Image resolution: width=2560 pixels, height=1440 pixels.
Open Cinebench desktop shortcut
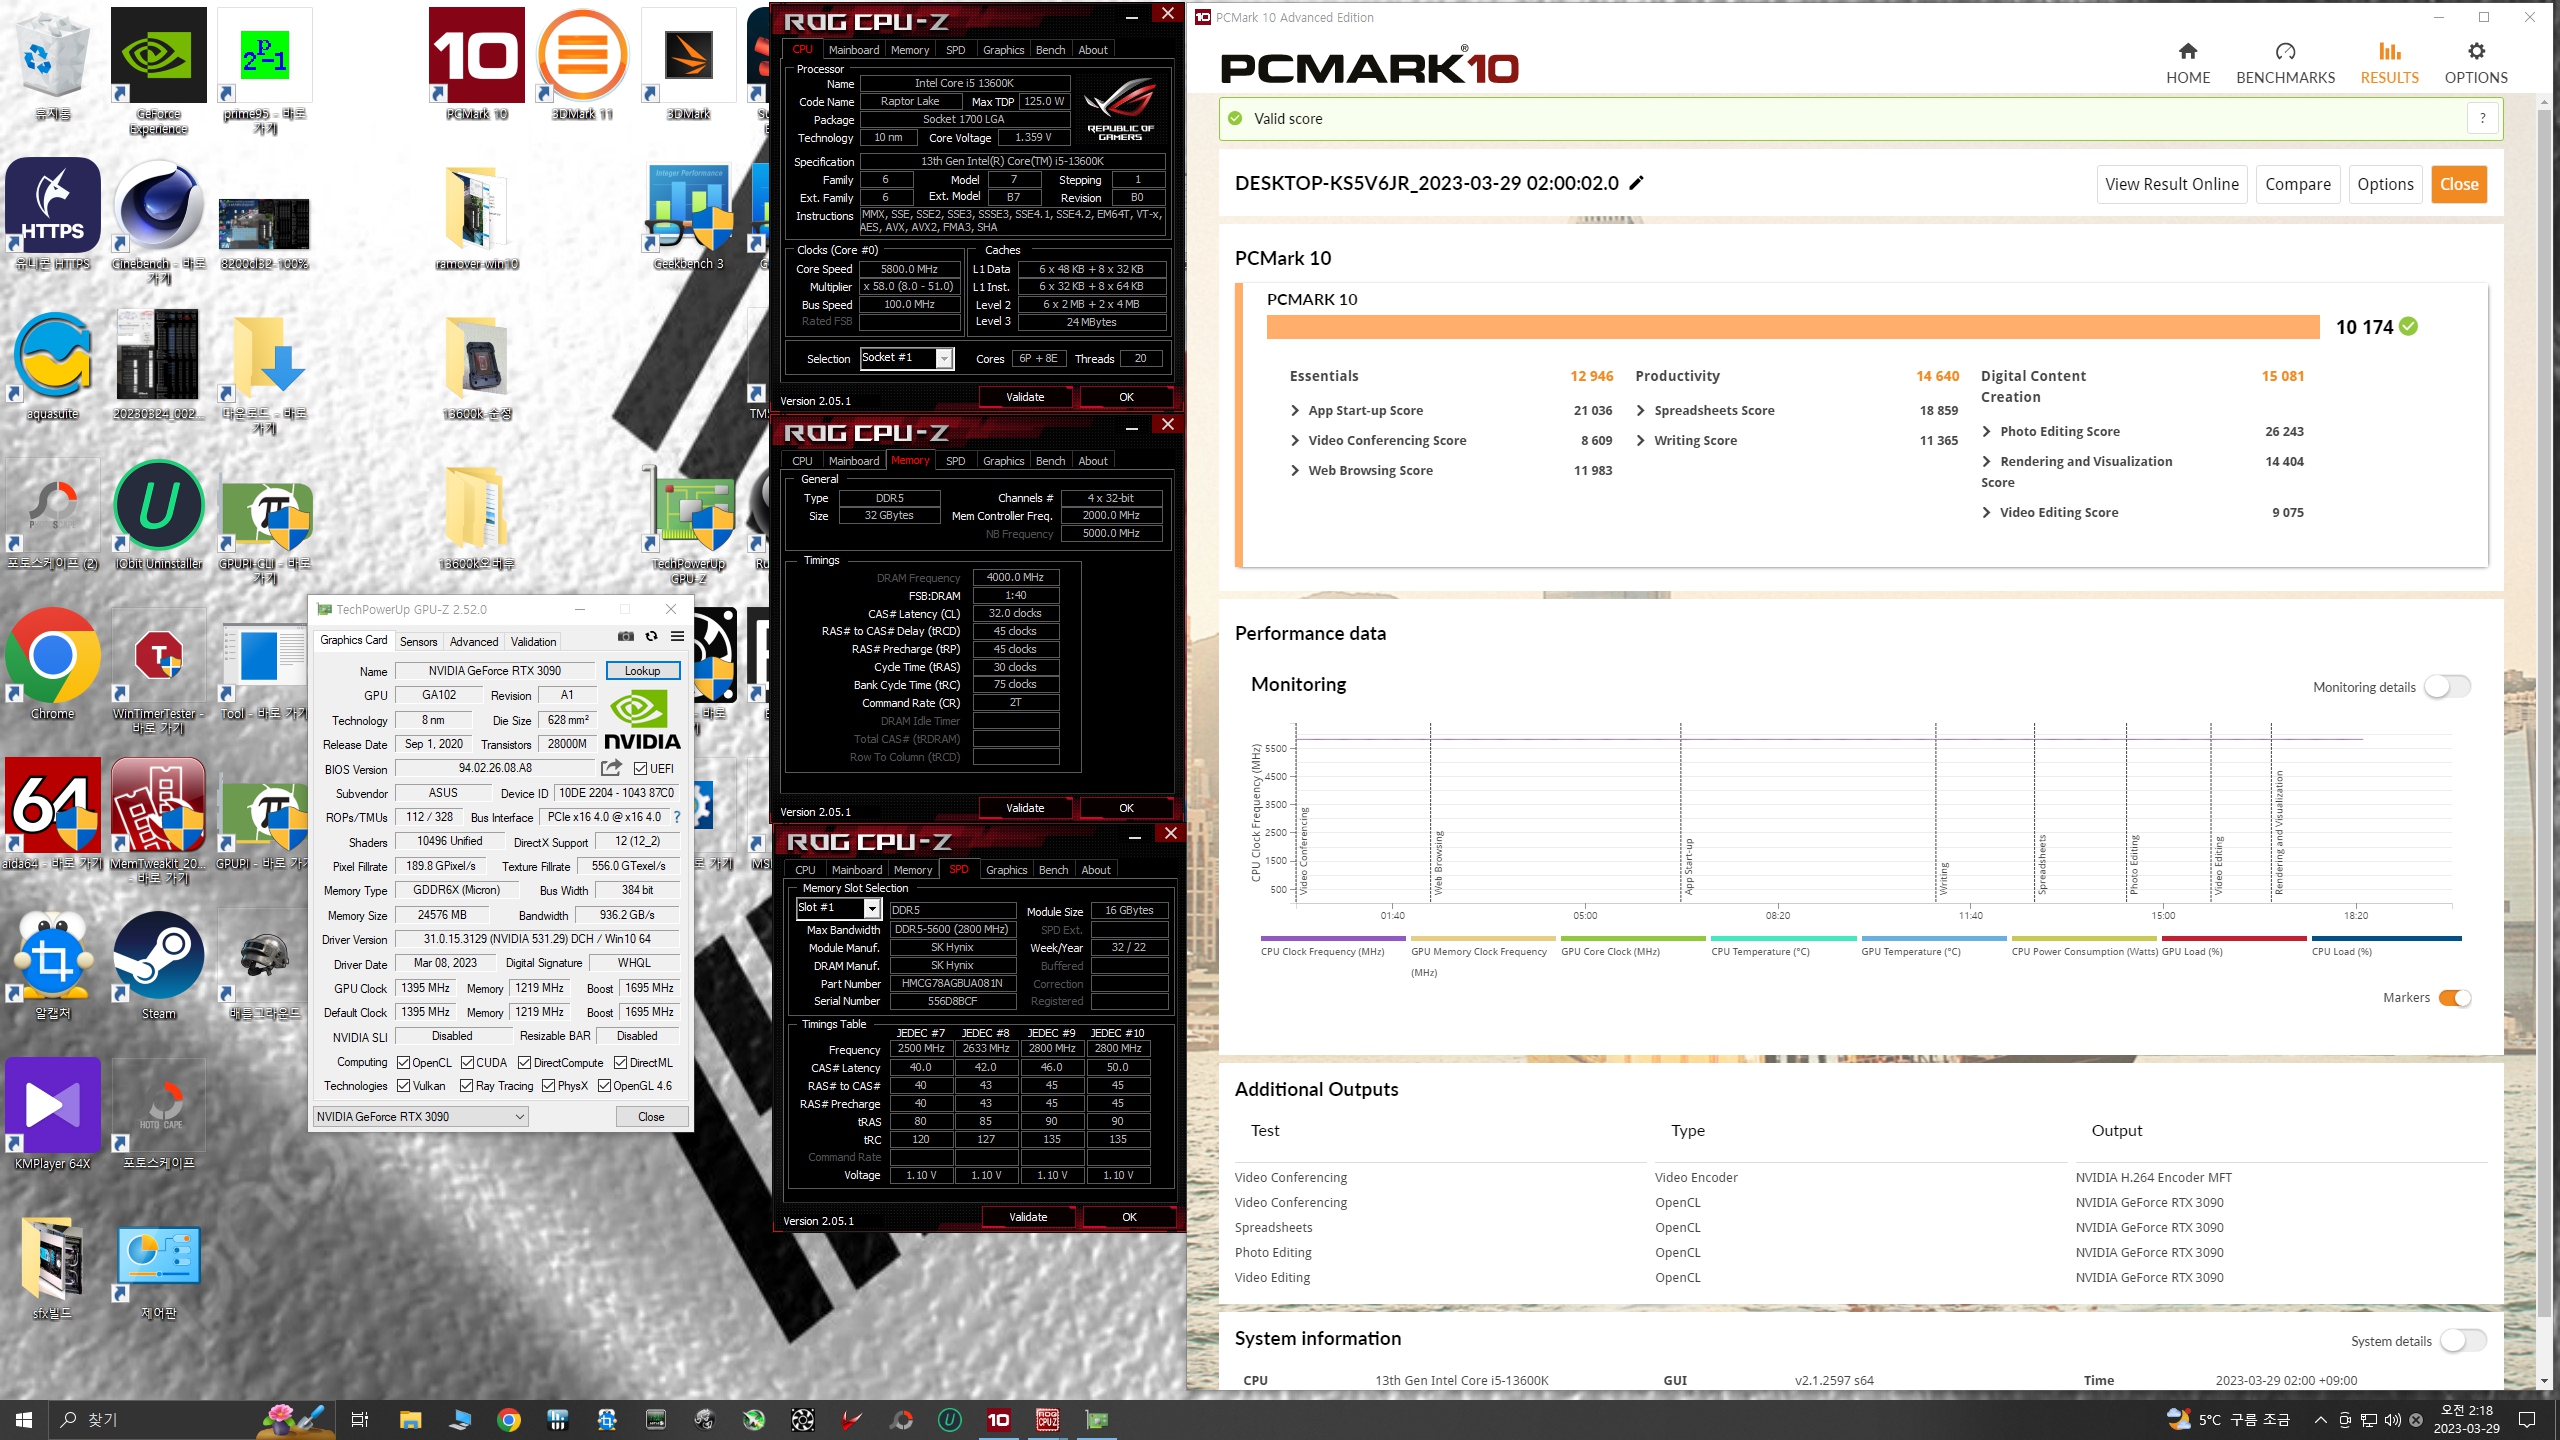pos(158,222)
